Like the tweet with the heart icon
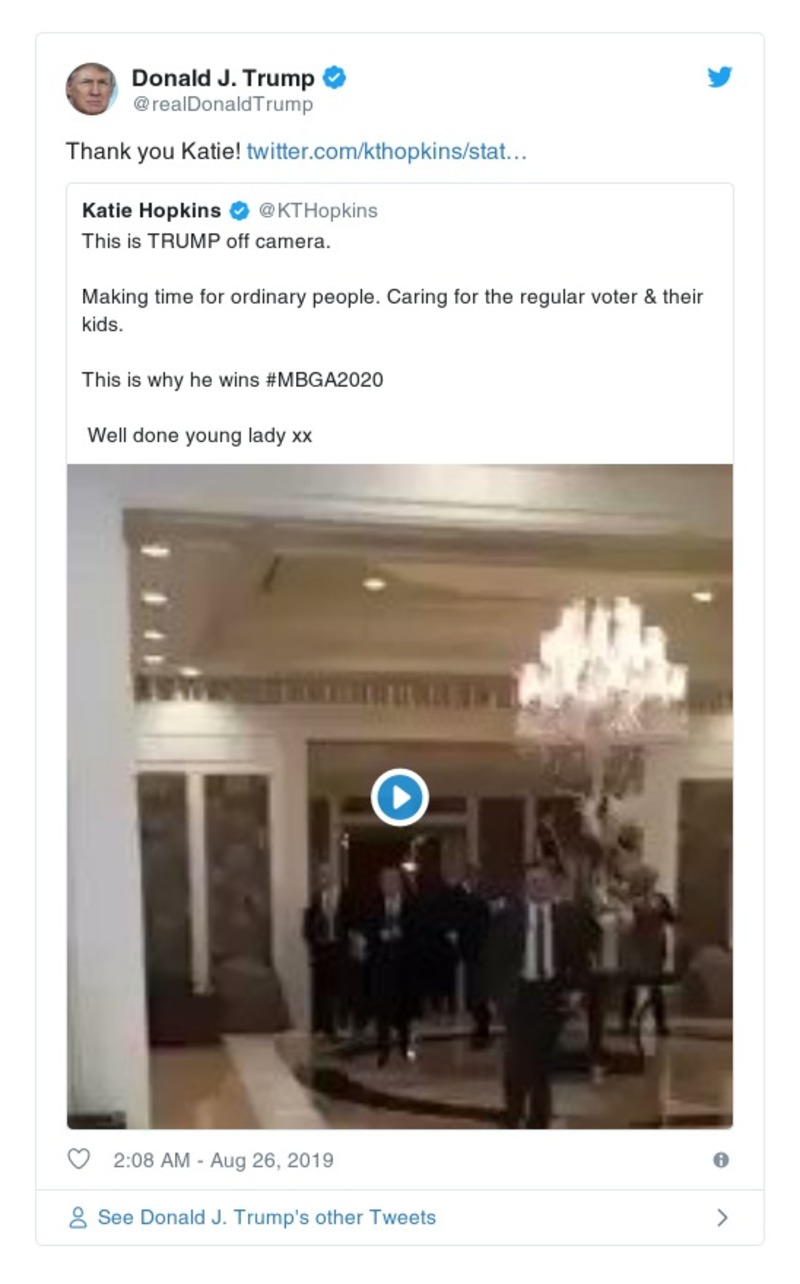Image resolution: width=800 pixels, height=1284 pixels. pos(78,1159)
